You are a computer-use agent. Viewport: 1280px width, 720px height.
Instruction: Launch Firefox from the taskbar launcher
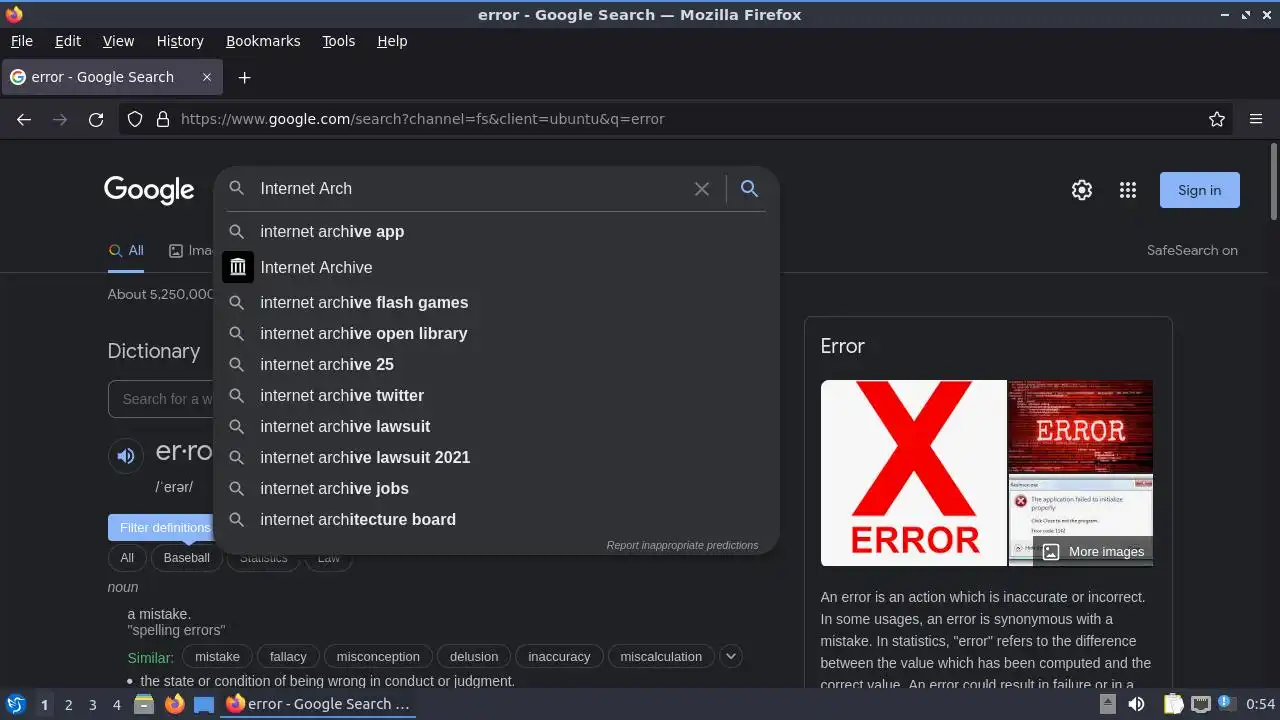(x=174, y=704)
